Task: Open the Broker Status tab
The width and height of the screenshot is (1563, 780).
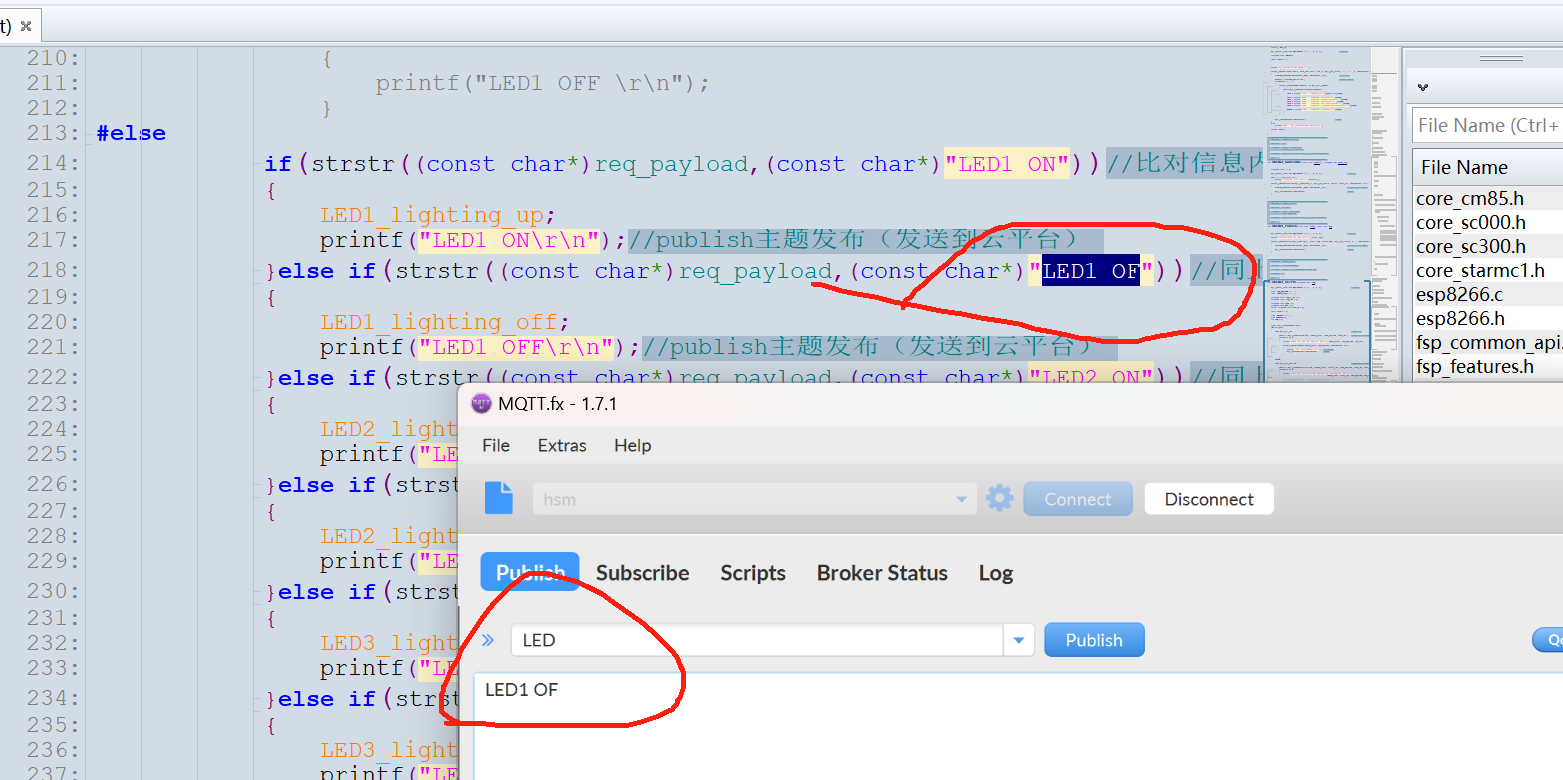Action: (x=882, y=573)
